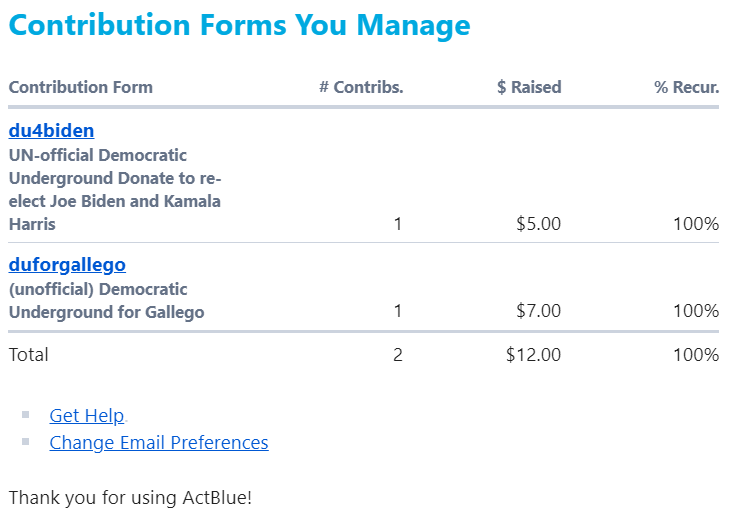Screen dimensions: 730x510
Task: Click the $ Raised column header
Action: click(529, 87)
